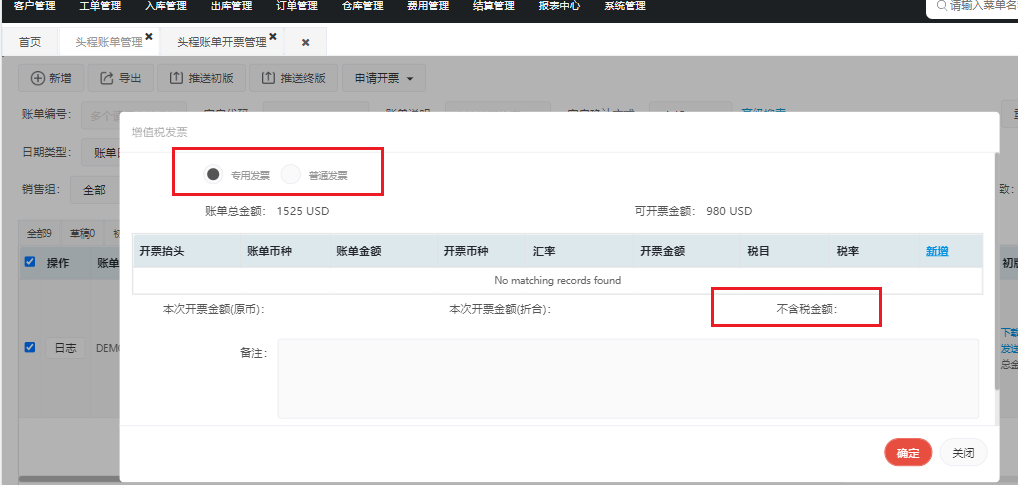The width and height of the screenshot is (1018, 485).
Task: Open the 报表中心 menu
Action: point(559,6)
